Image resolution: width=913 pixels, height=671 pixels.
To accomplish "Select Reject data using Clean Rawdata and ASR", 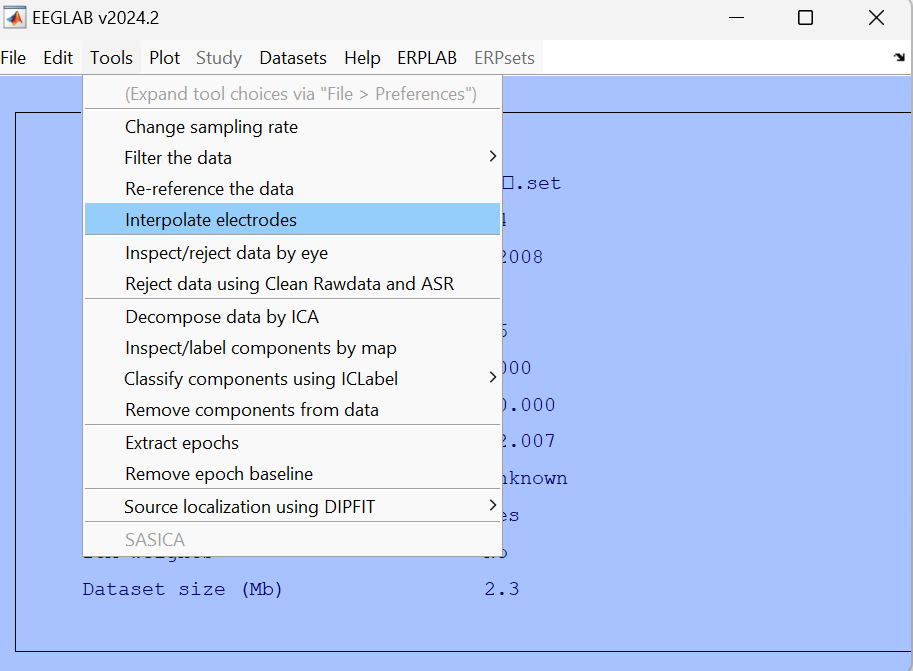I will [x=292, y=284].
